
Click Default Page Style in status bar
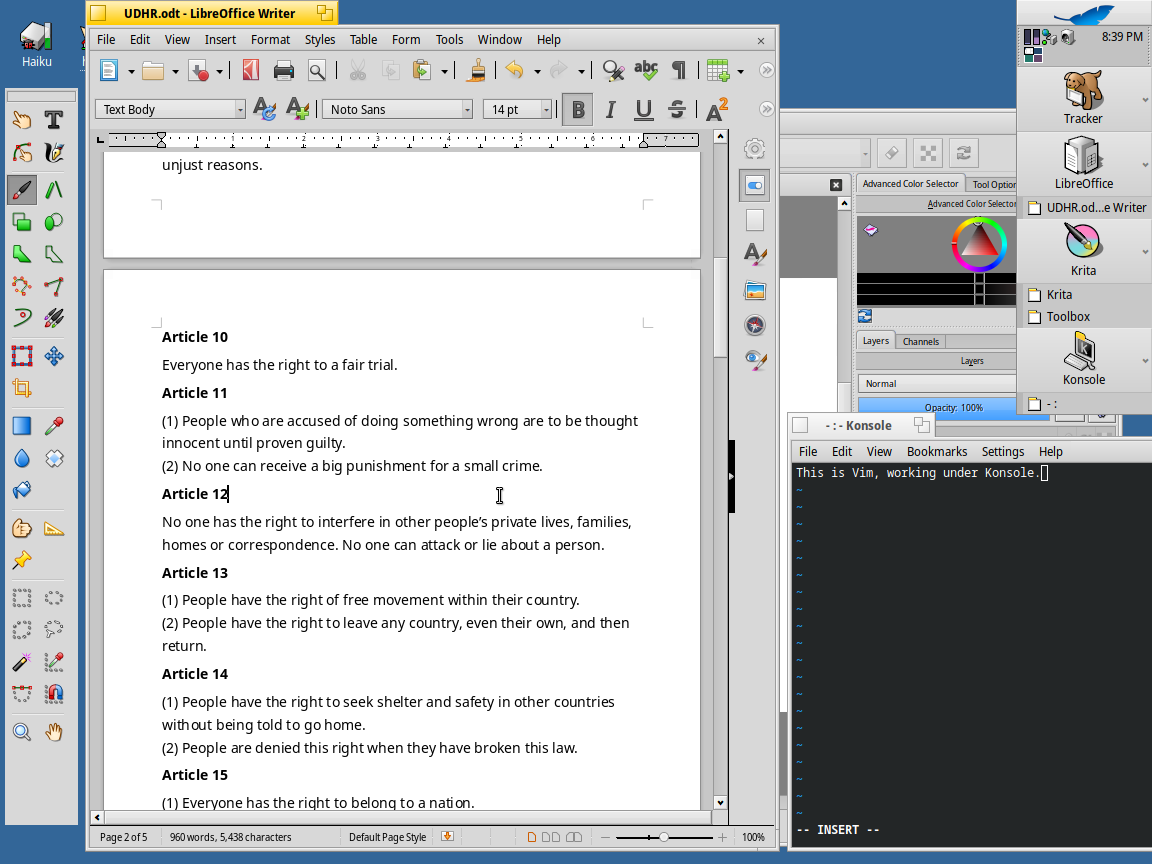[x=387, y=837]
